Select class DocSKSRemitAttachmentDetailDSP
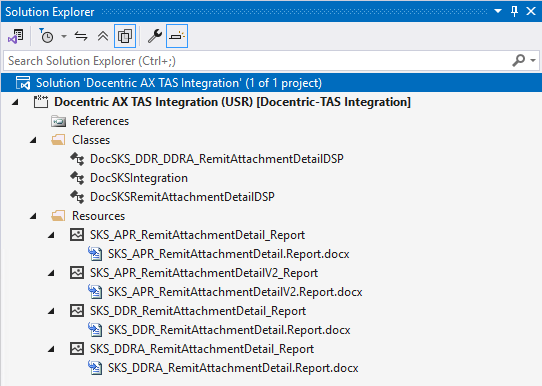Viewport: 542px width, 386px height. pos(182,197)
